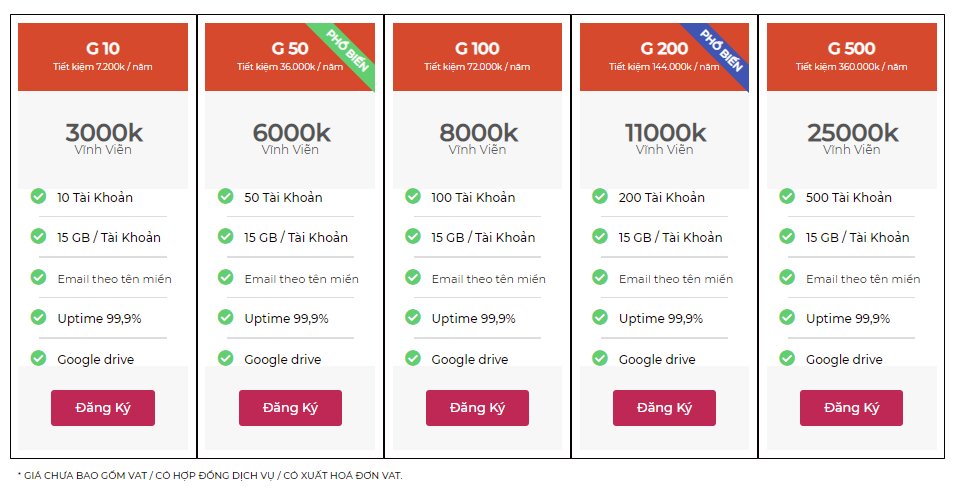Select Đăng Ký under the G 500 plan

851,407
